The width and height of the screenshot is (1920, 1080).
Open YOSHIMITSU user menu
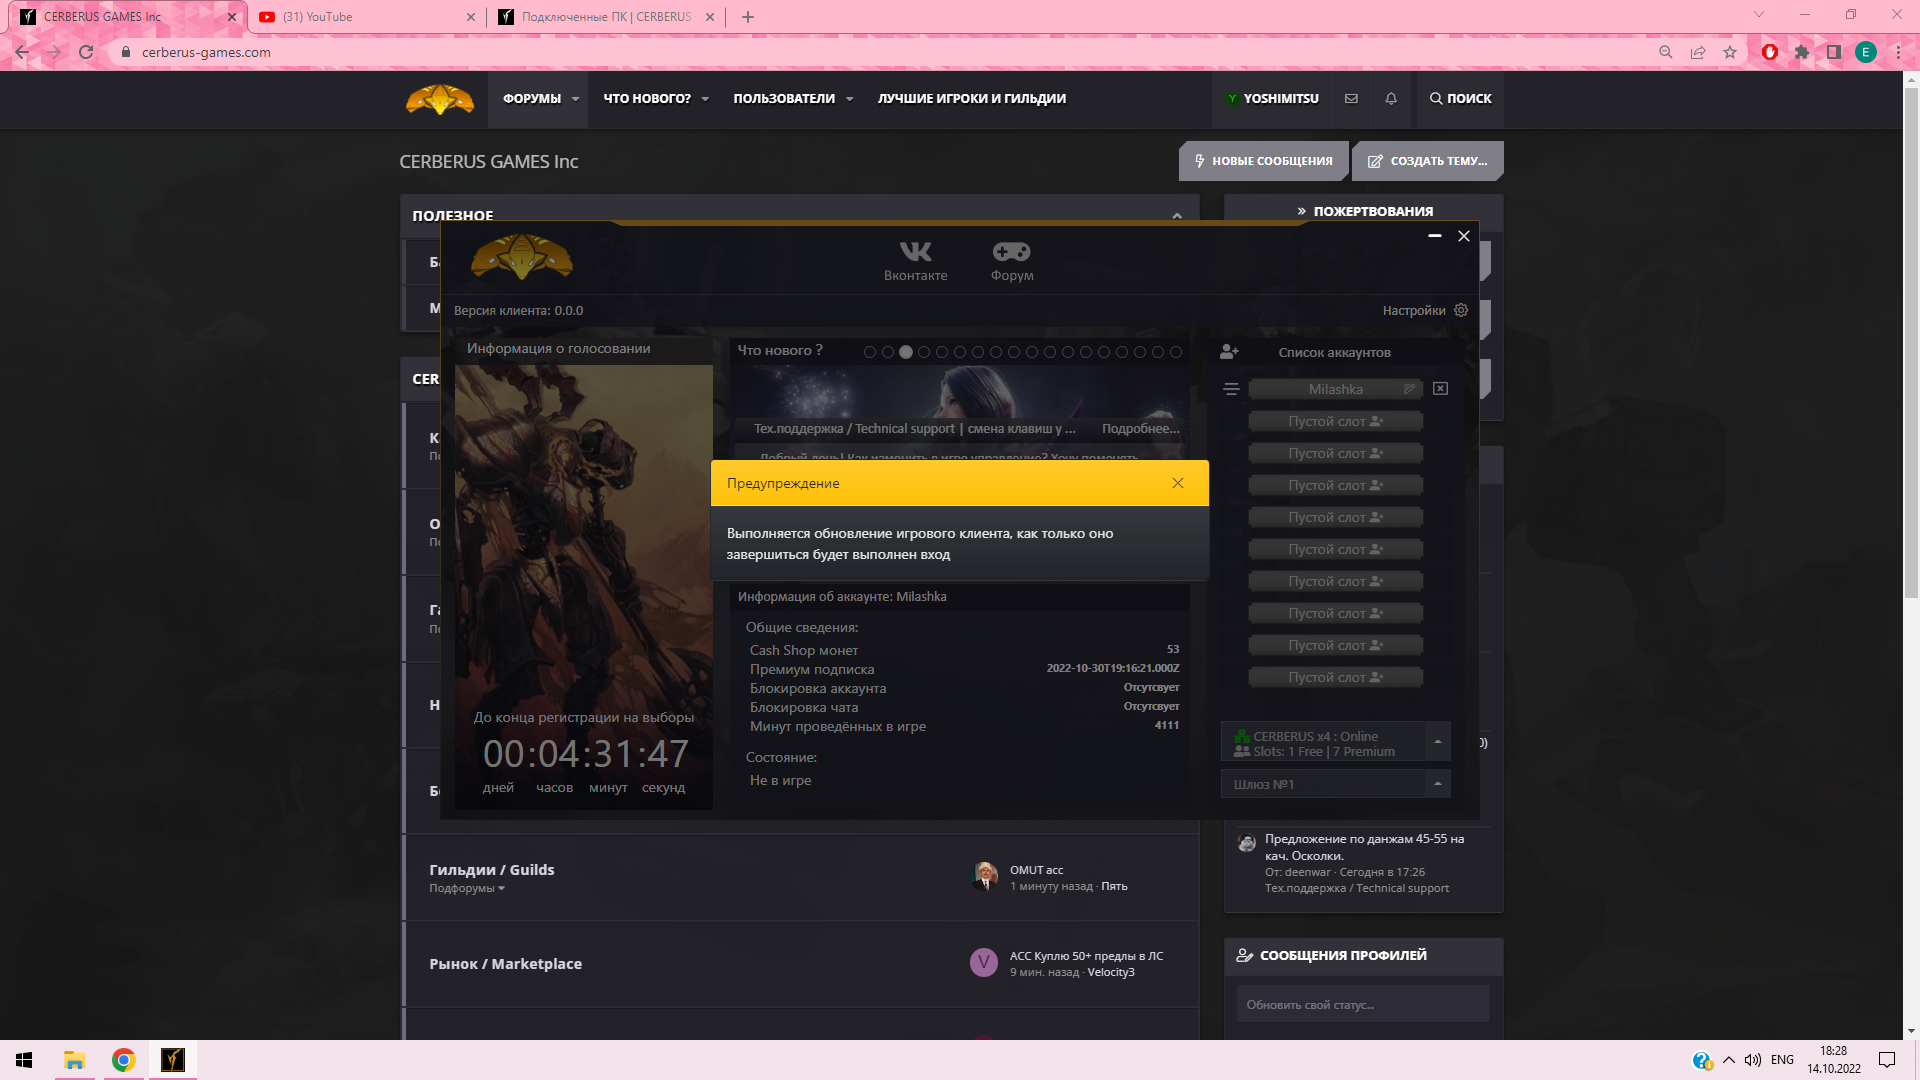pos(1272,99)
